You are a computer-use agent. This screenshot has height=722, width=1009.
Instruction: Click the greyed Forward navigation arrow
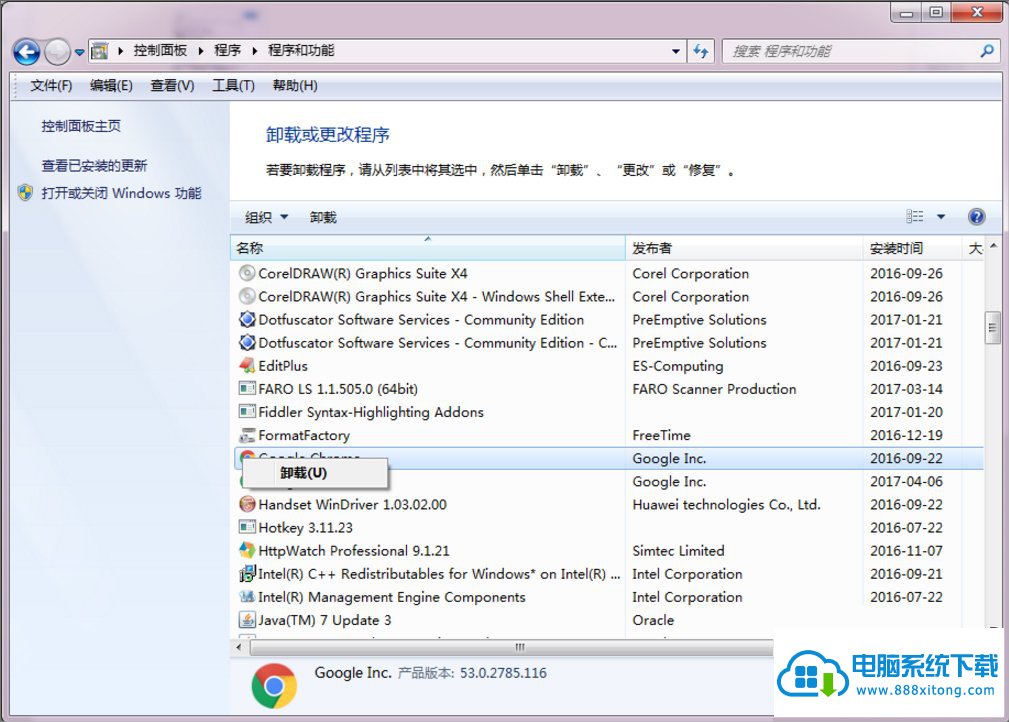click(x=57, y=51)
